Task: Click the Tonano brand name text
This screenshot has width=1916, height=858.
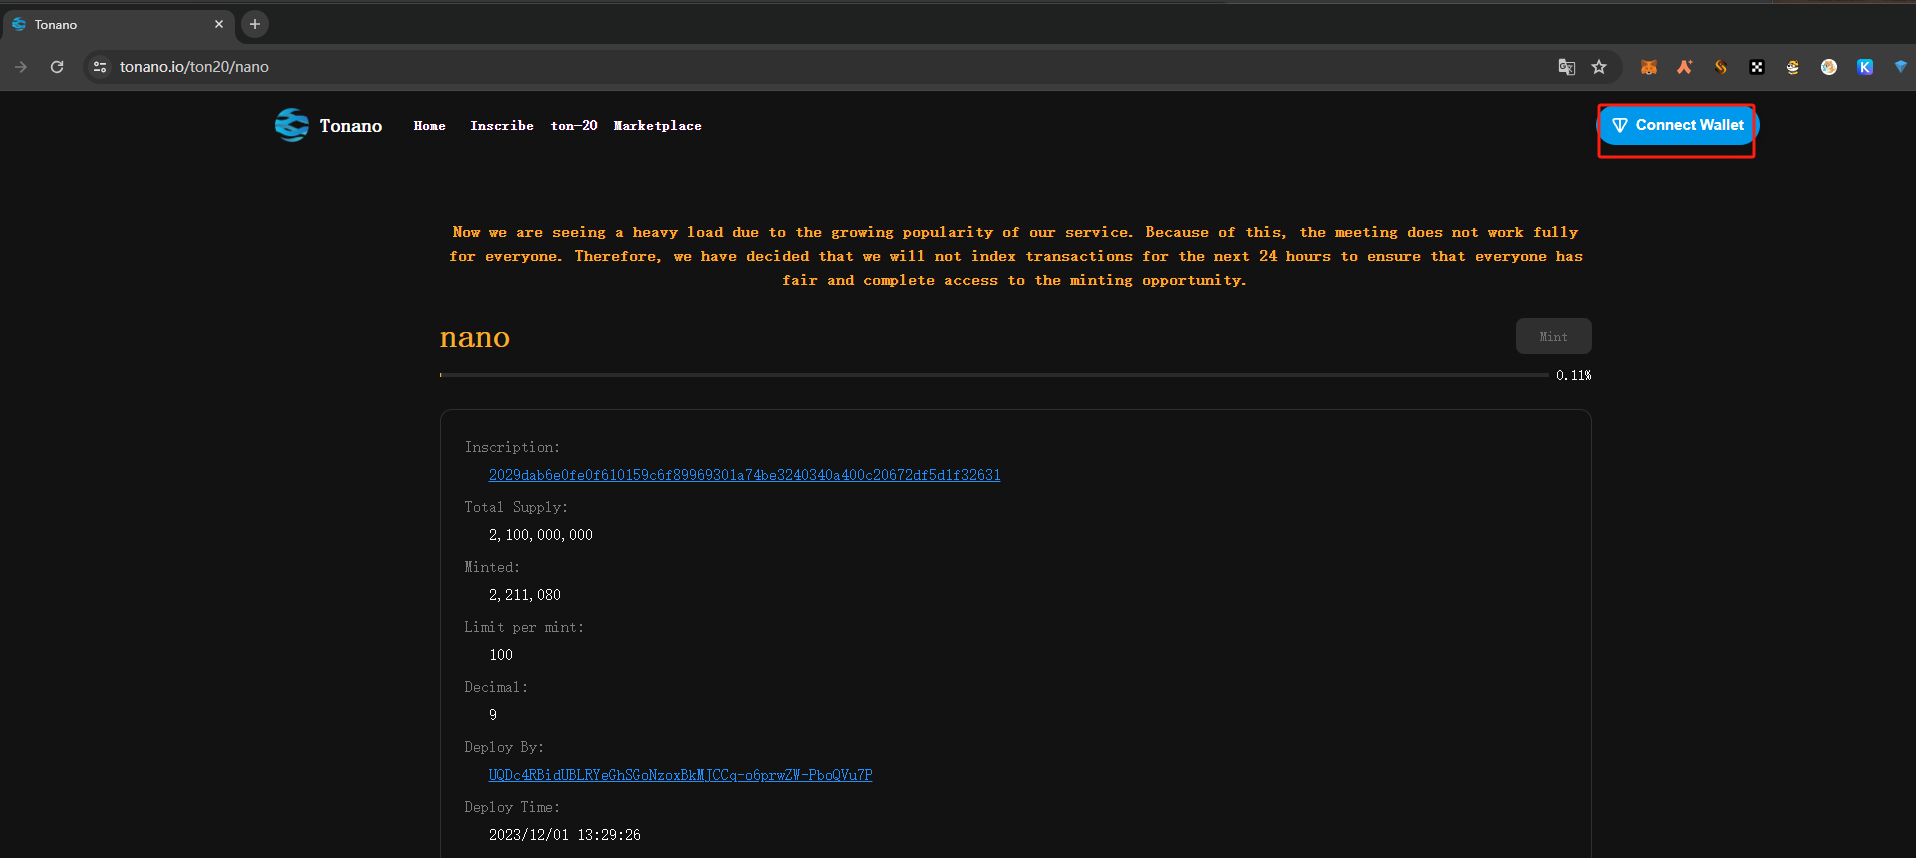Action: 351,126
